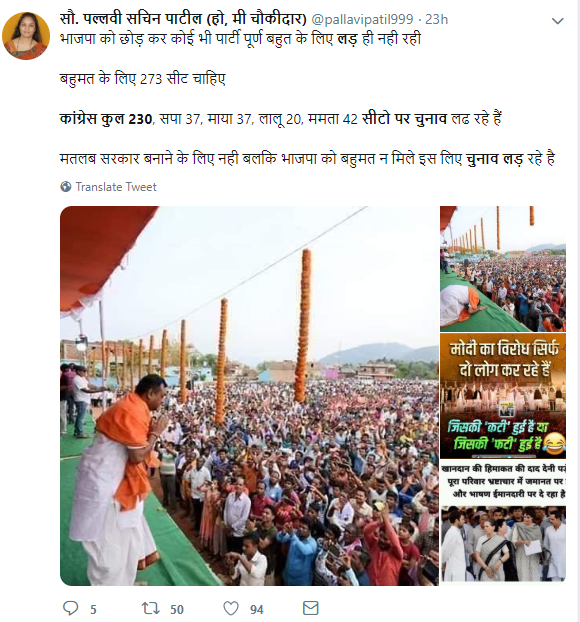Viewport: 580px width, 622px height.
Task: Click the reply count number 5
Action: pyautogui.click(x=93, y=609)
